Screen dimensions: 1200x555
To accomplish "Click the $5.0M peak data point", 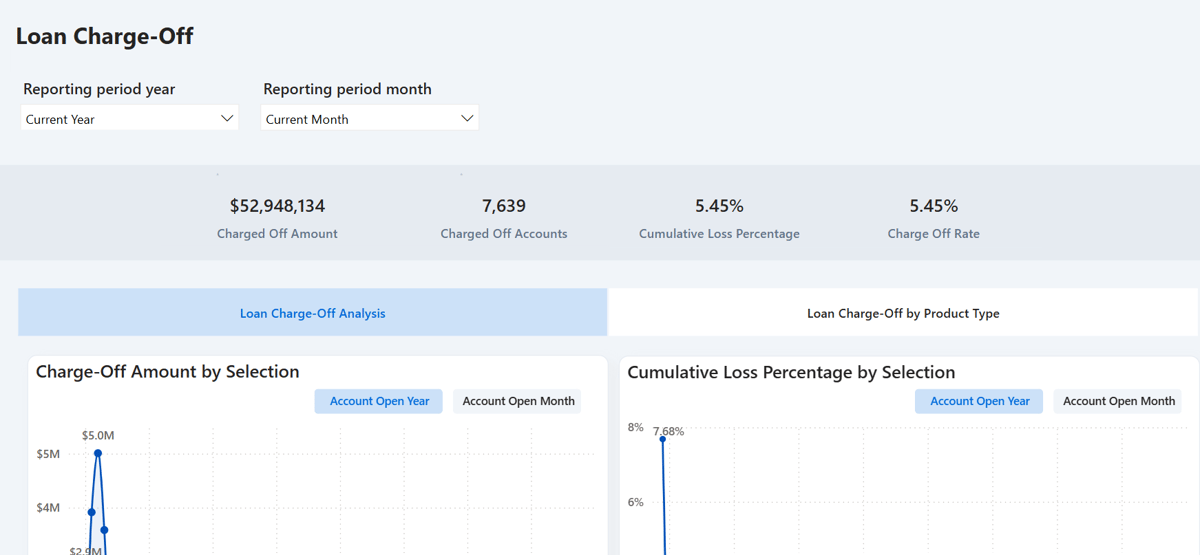I will [98, 453].
